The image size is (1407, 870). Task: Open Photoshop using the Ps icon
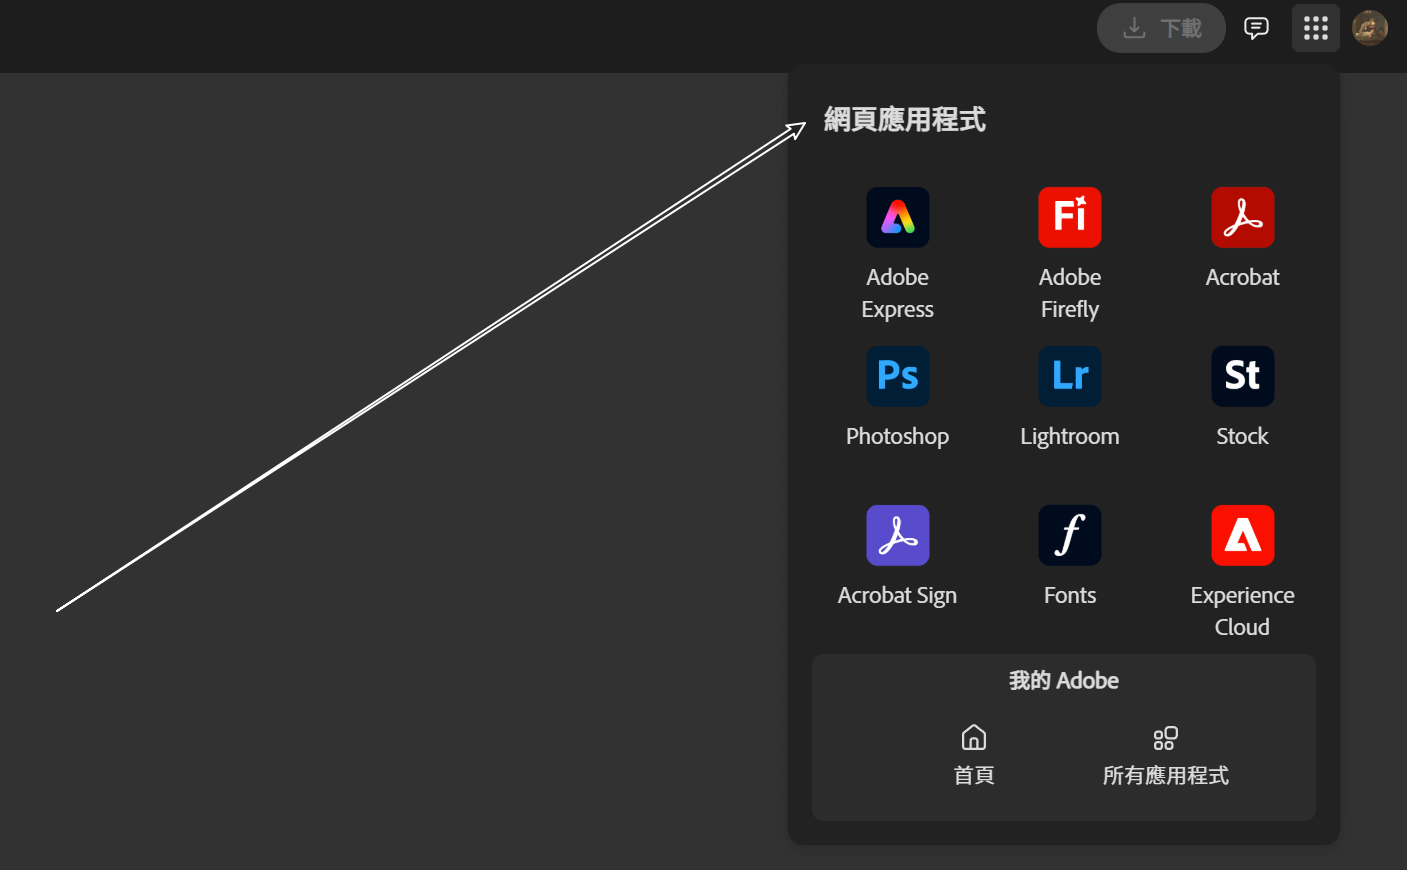pos(897,376)
